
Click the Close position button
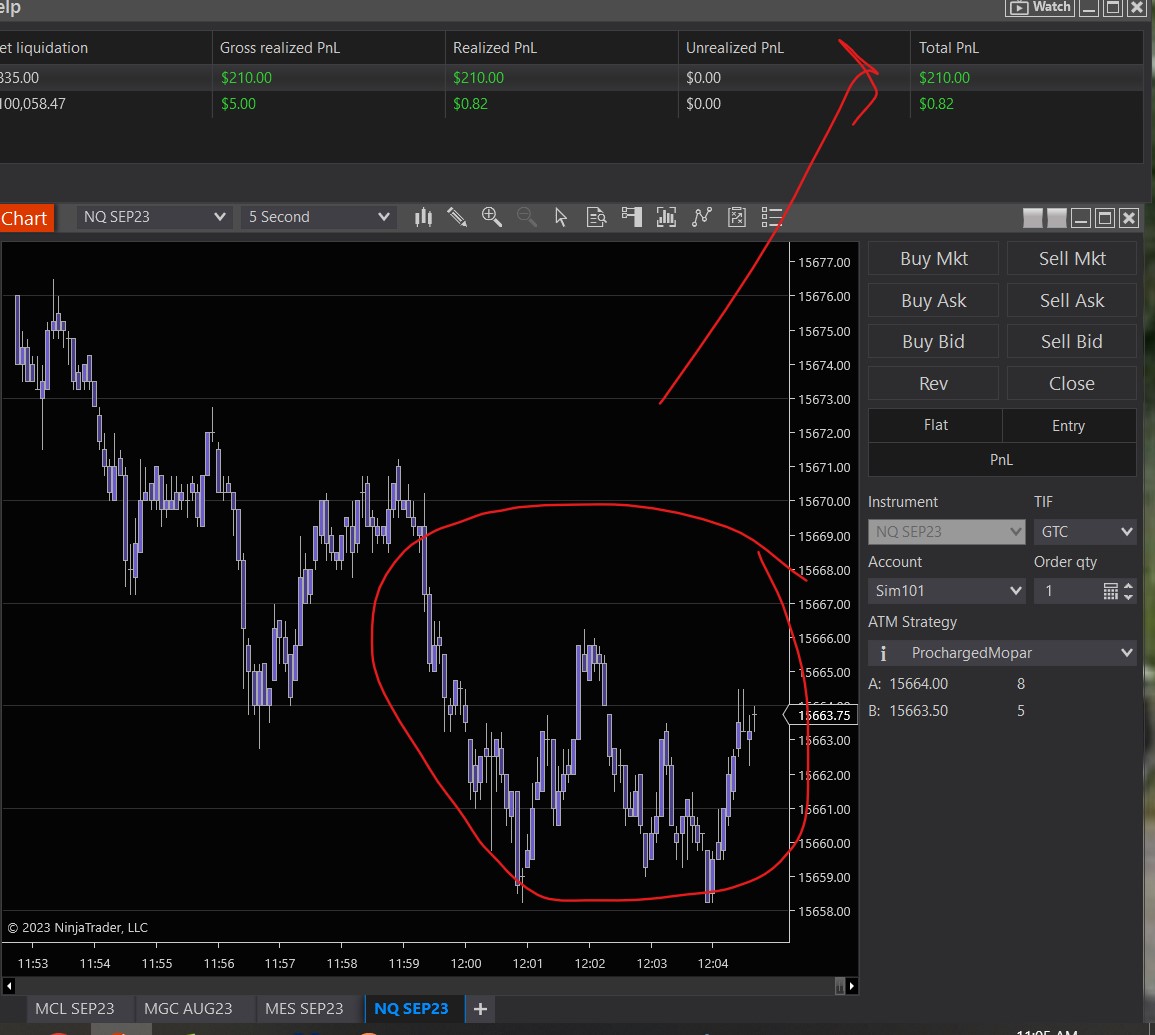click(x=1071, y=384)
